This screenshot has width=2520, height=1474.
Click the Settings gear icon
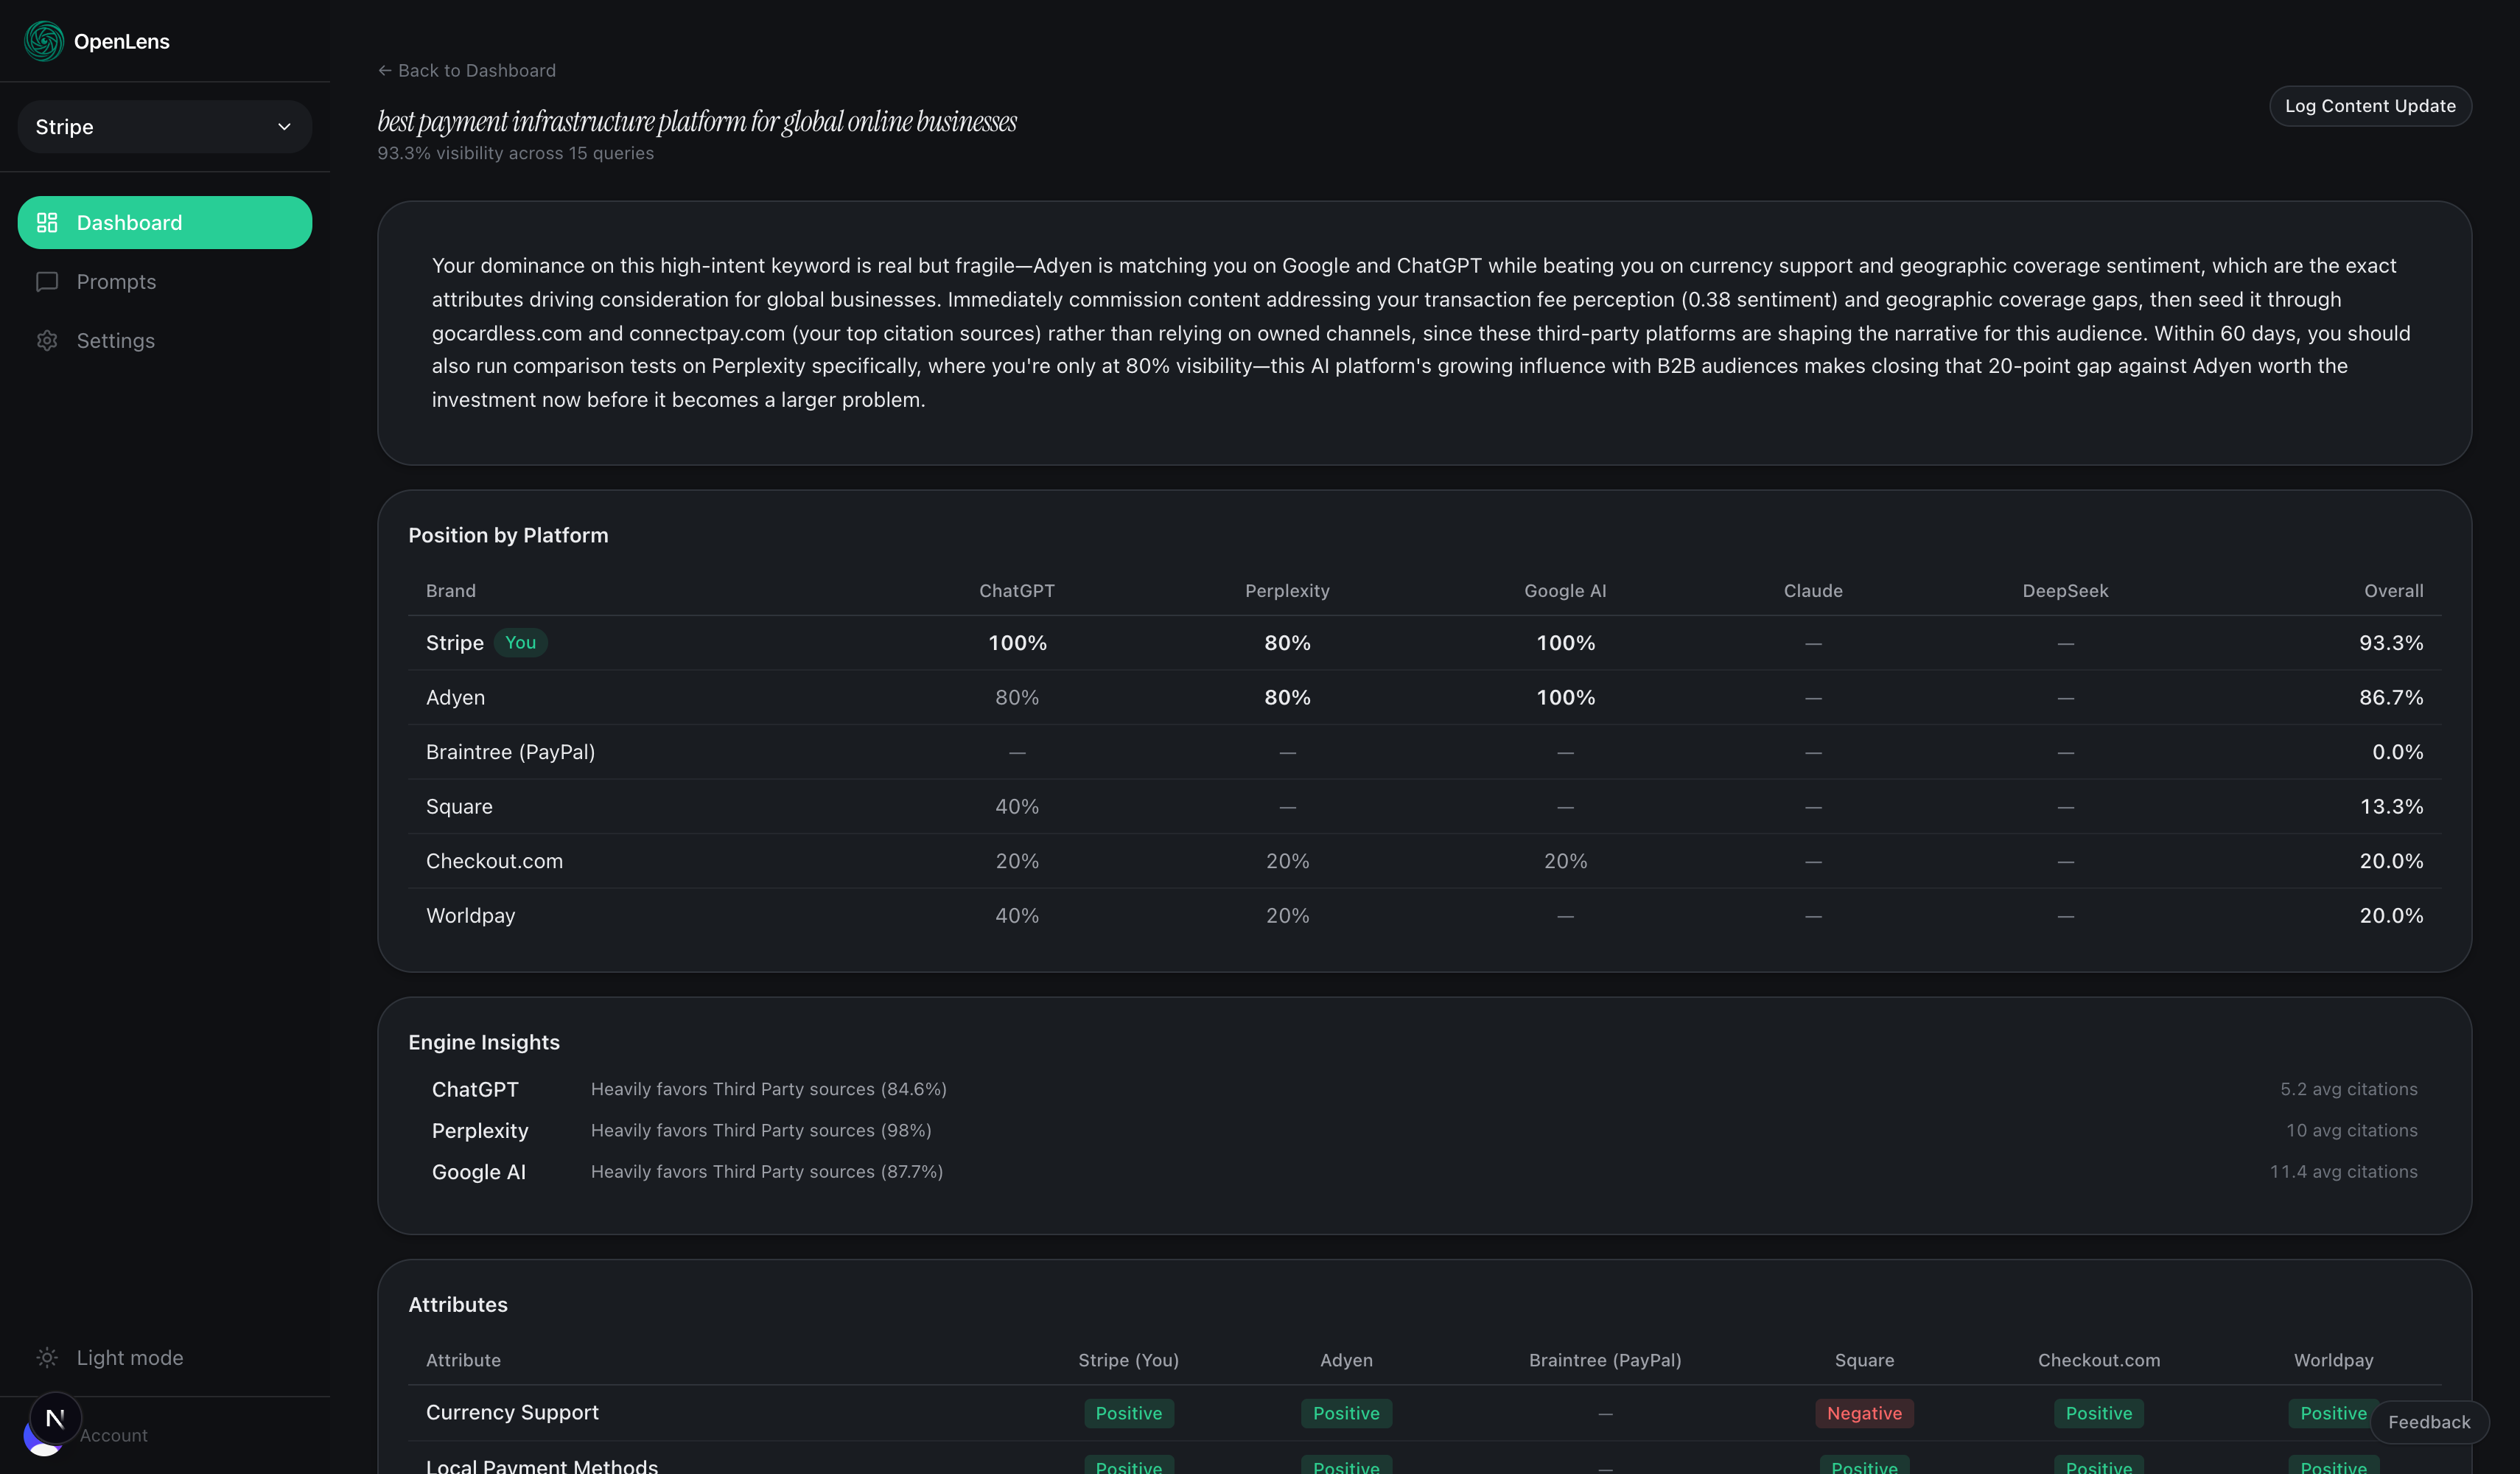(47, 340)
